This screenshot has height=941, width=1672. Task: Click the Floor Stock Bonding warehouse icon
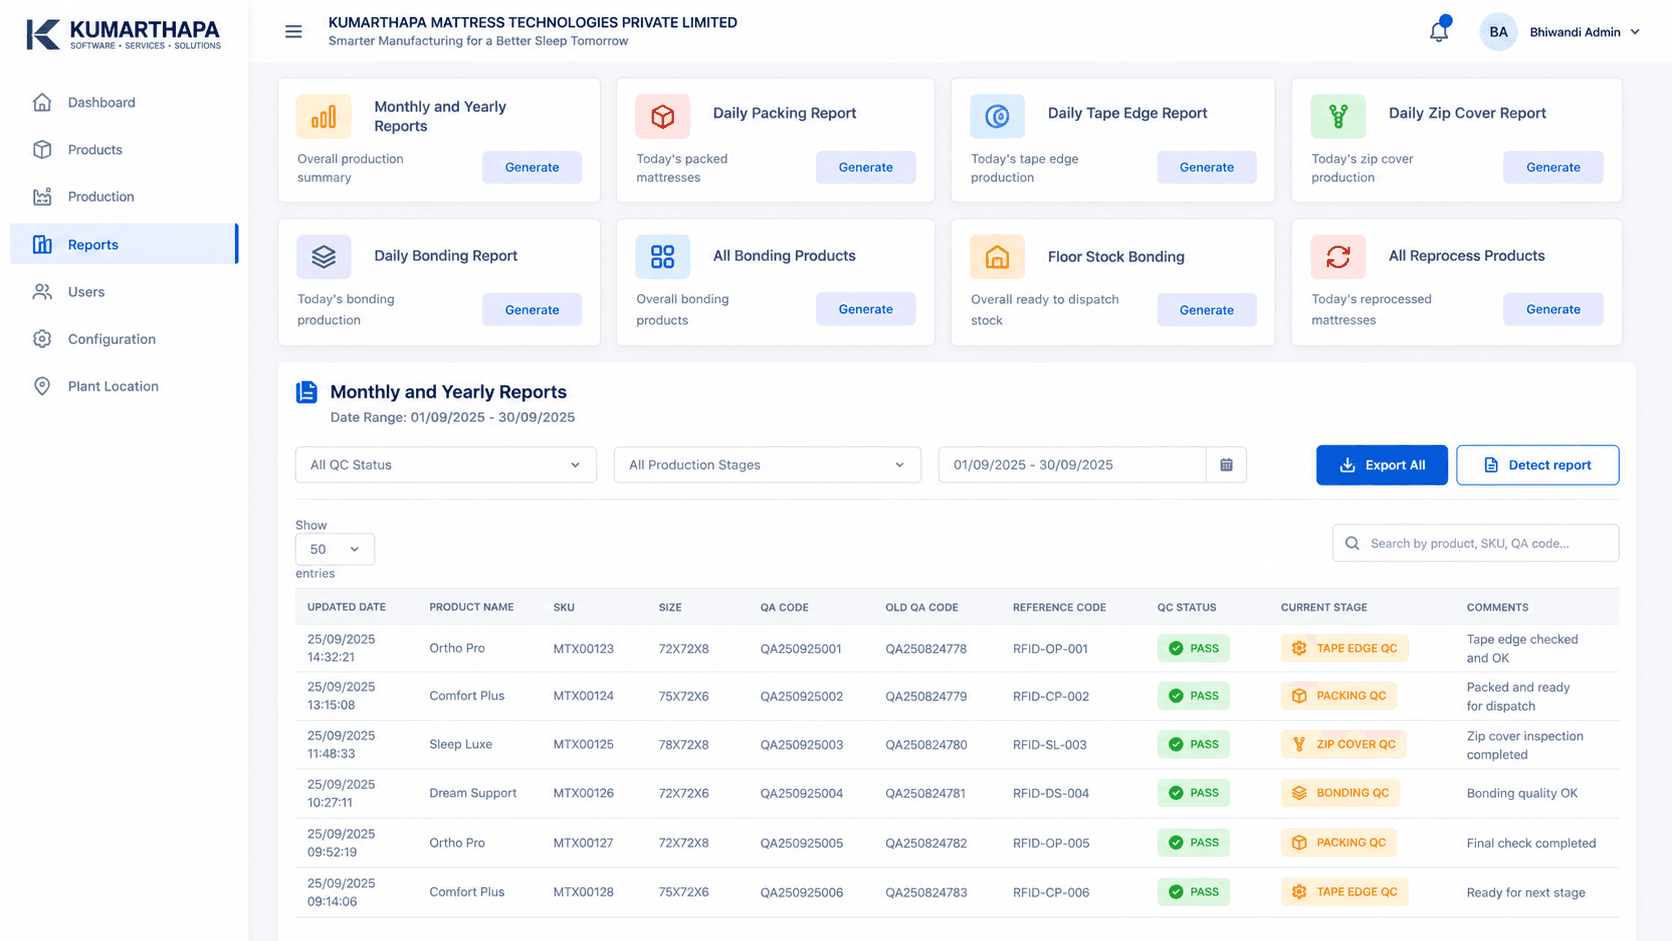(x=997, y=257)
